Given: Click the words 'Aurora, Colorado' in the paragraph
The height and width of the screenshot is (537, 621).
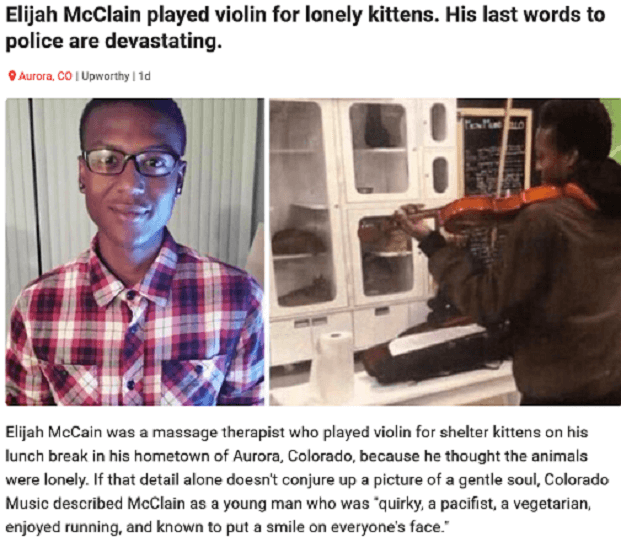Looking at the screenshot, I should (293, 456).
